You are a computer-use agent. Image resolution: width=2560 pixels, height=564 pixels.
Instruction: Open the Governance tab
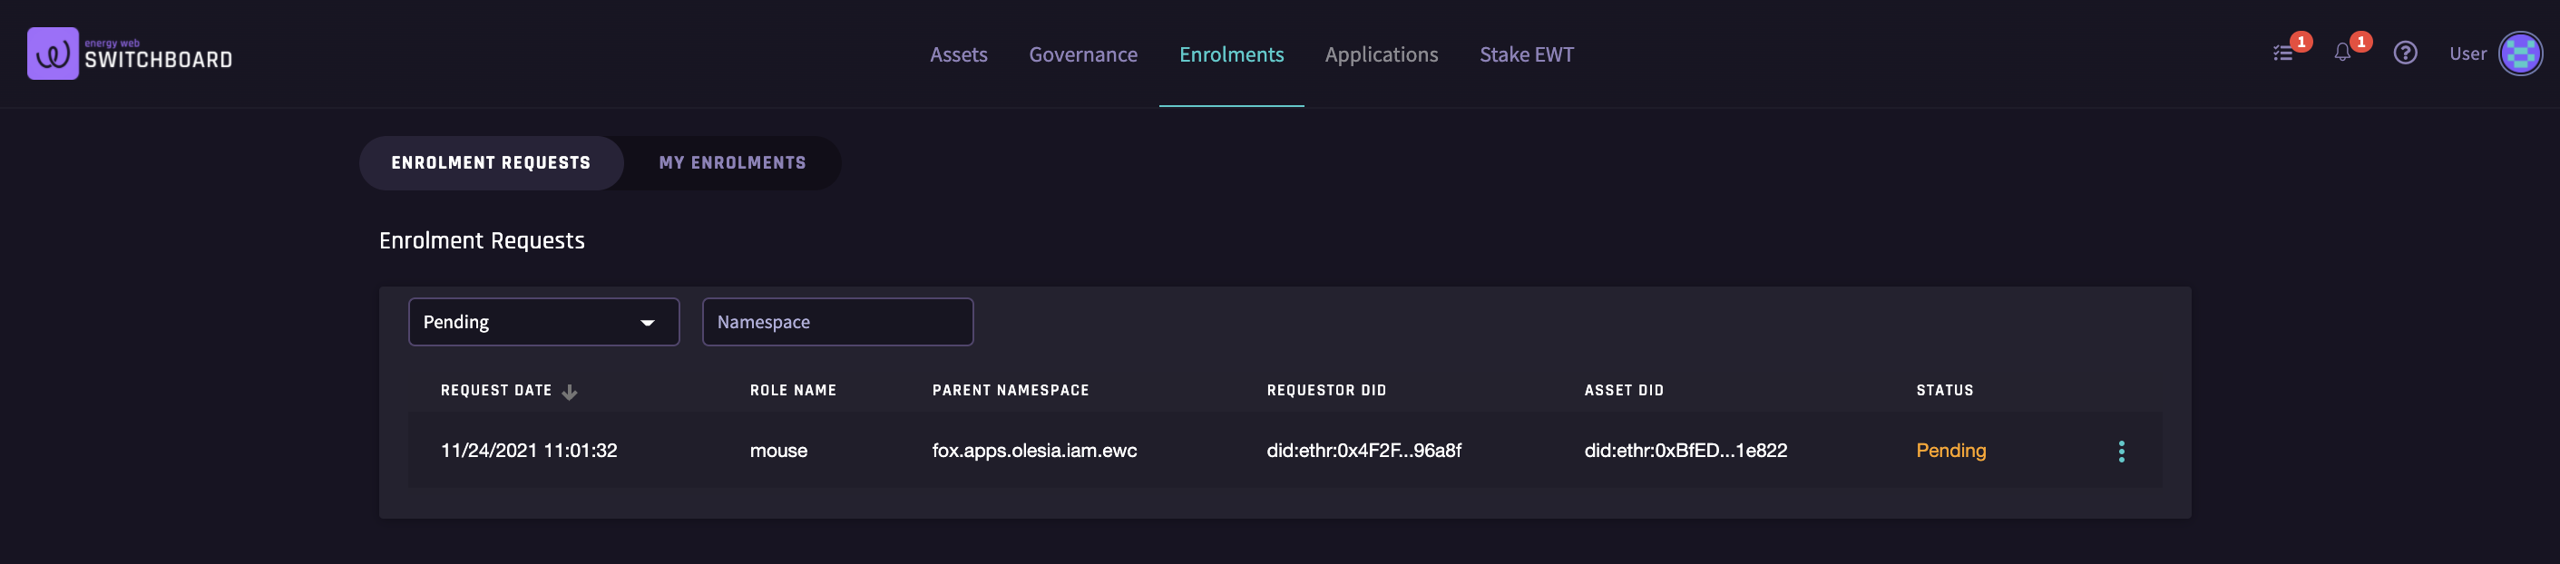coord(1083,55)
